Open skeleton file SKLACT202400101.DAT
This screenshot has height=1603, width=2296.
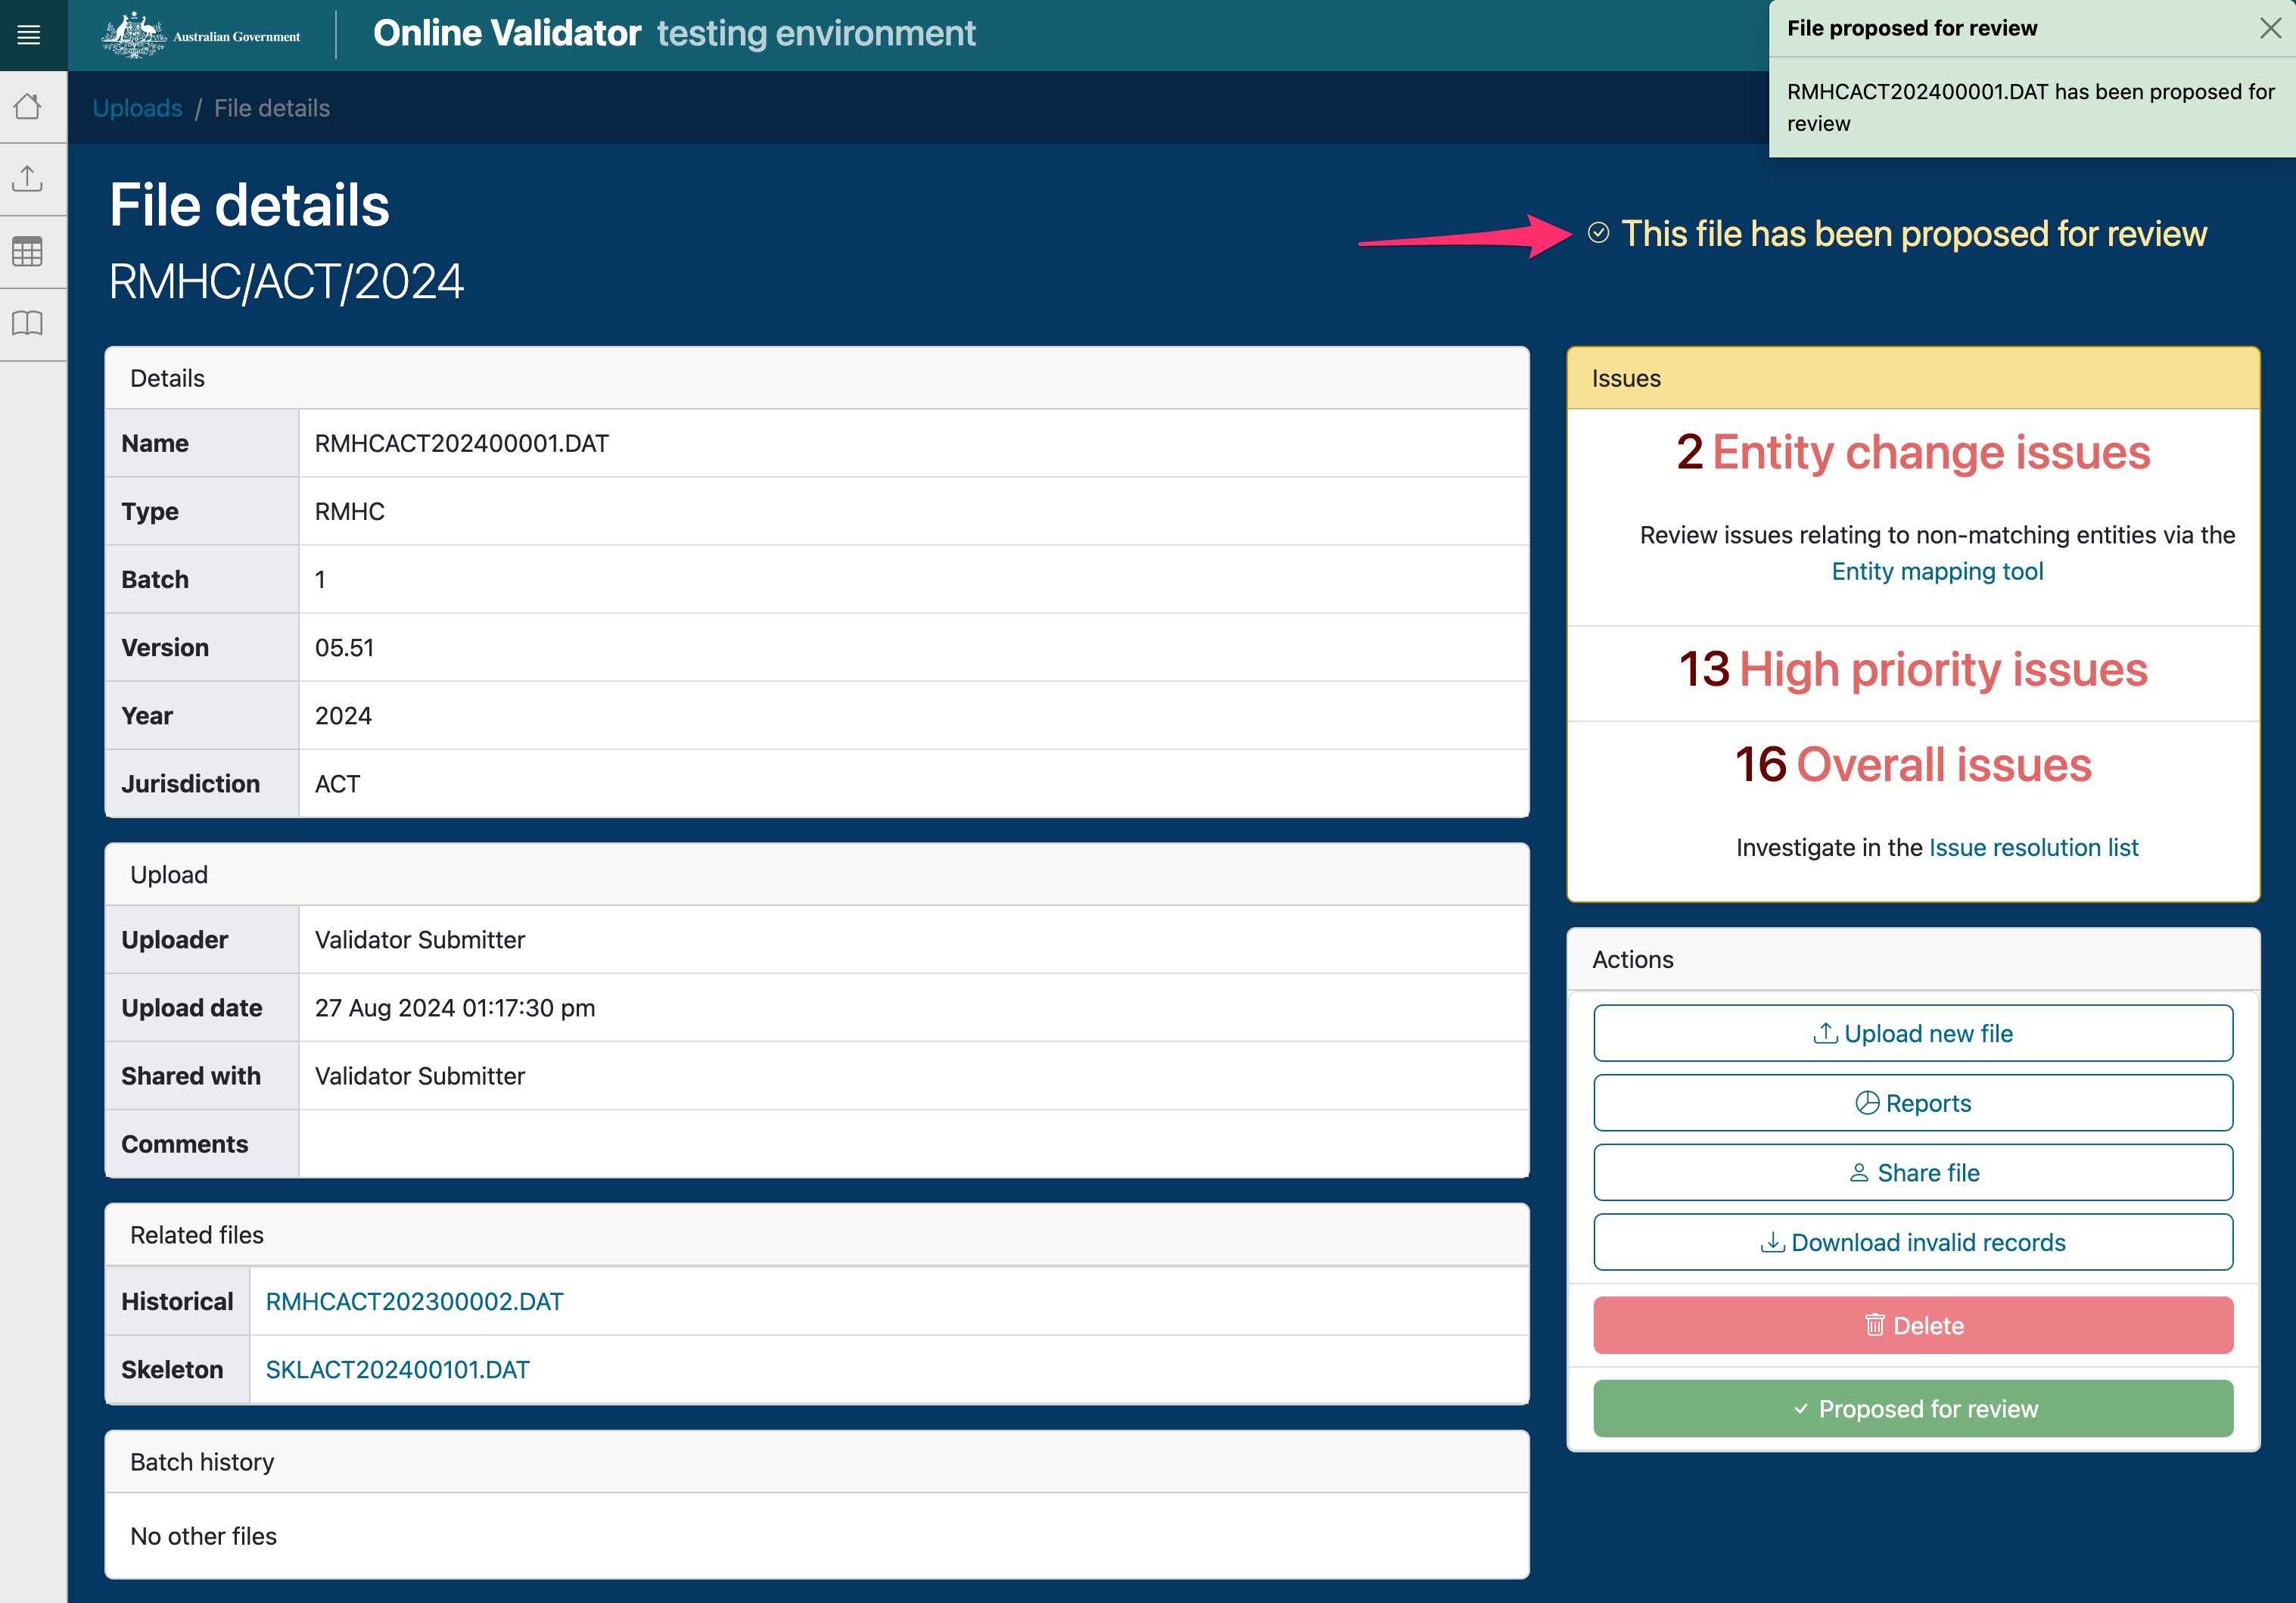point(397,1369)
